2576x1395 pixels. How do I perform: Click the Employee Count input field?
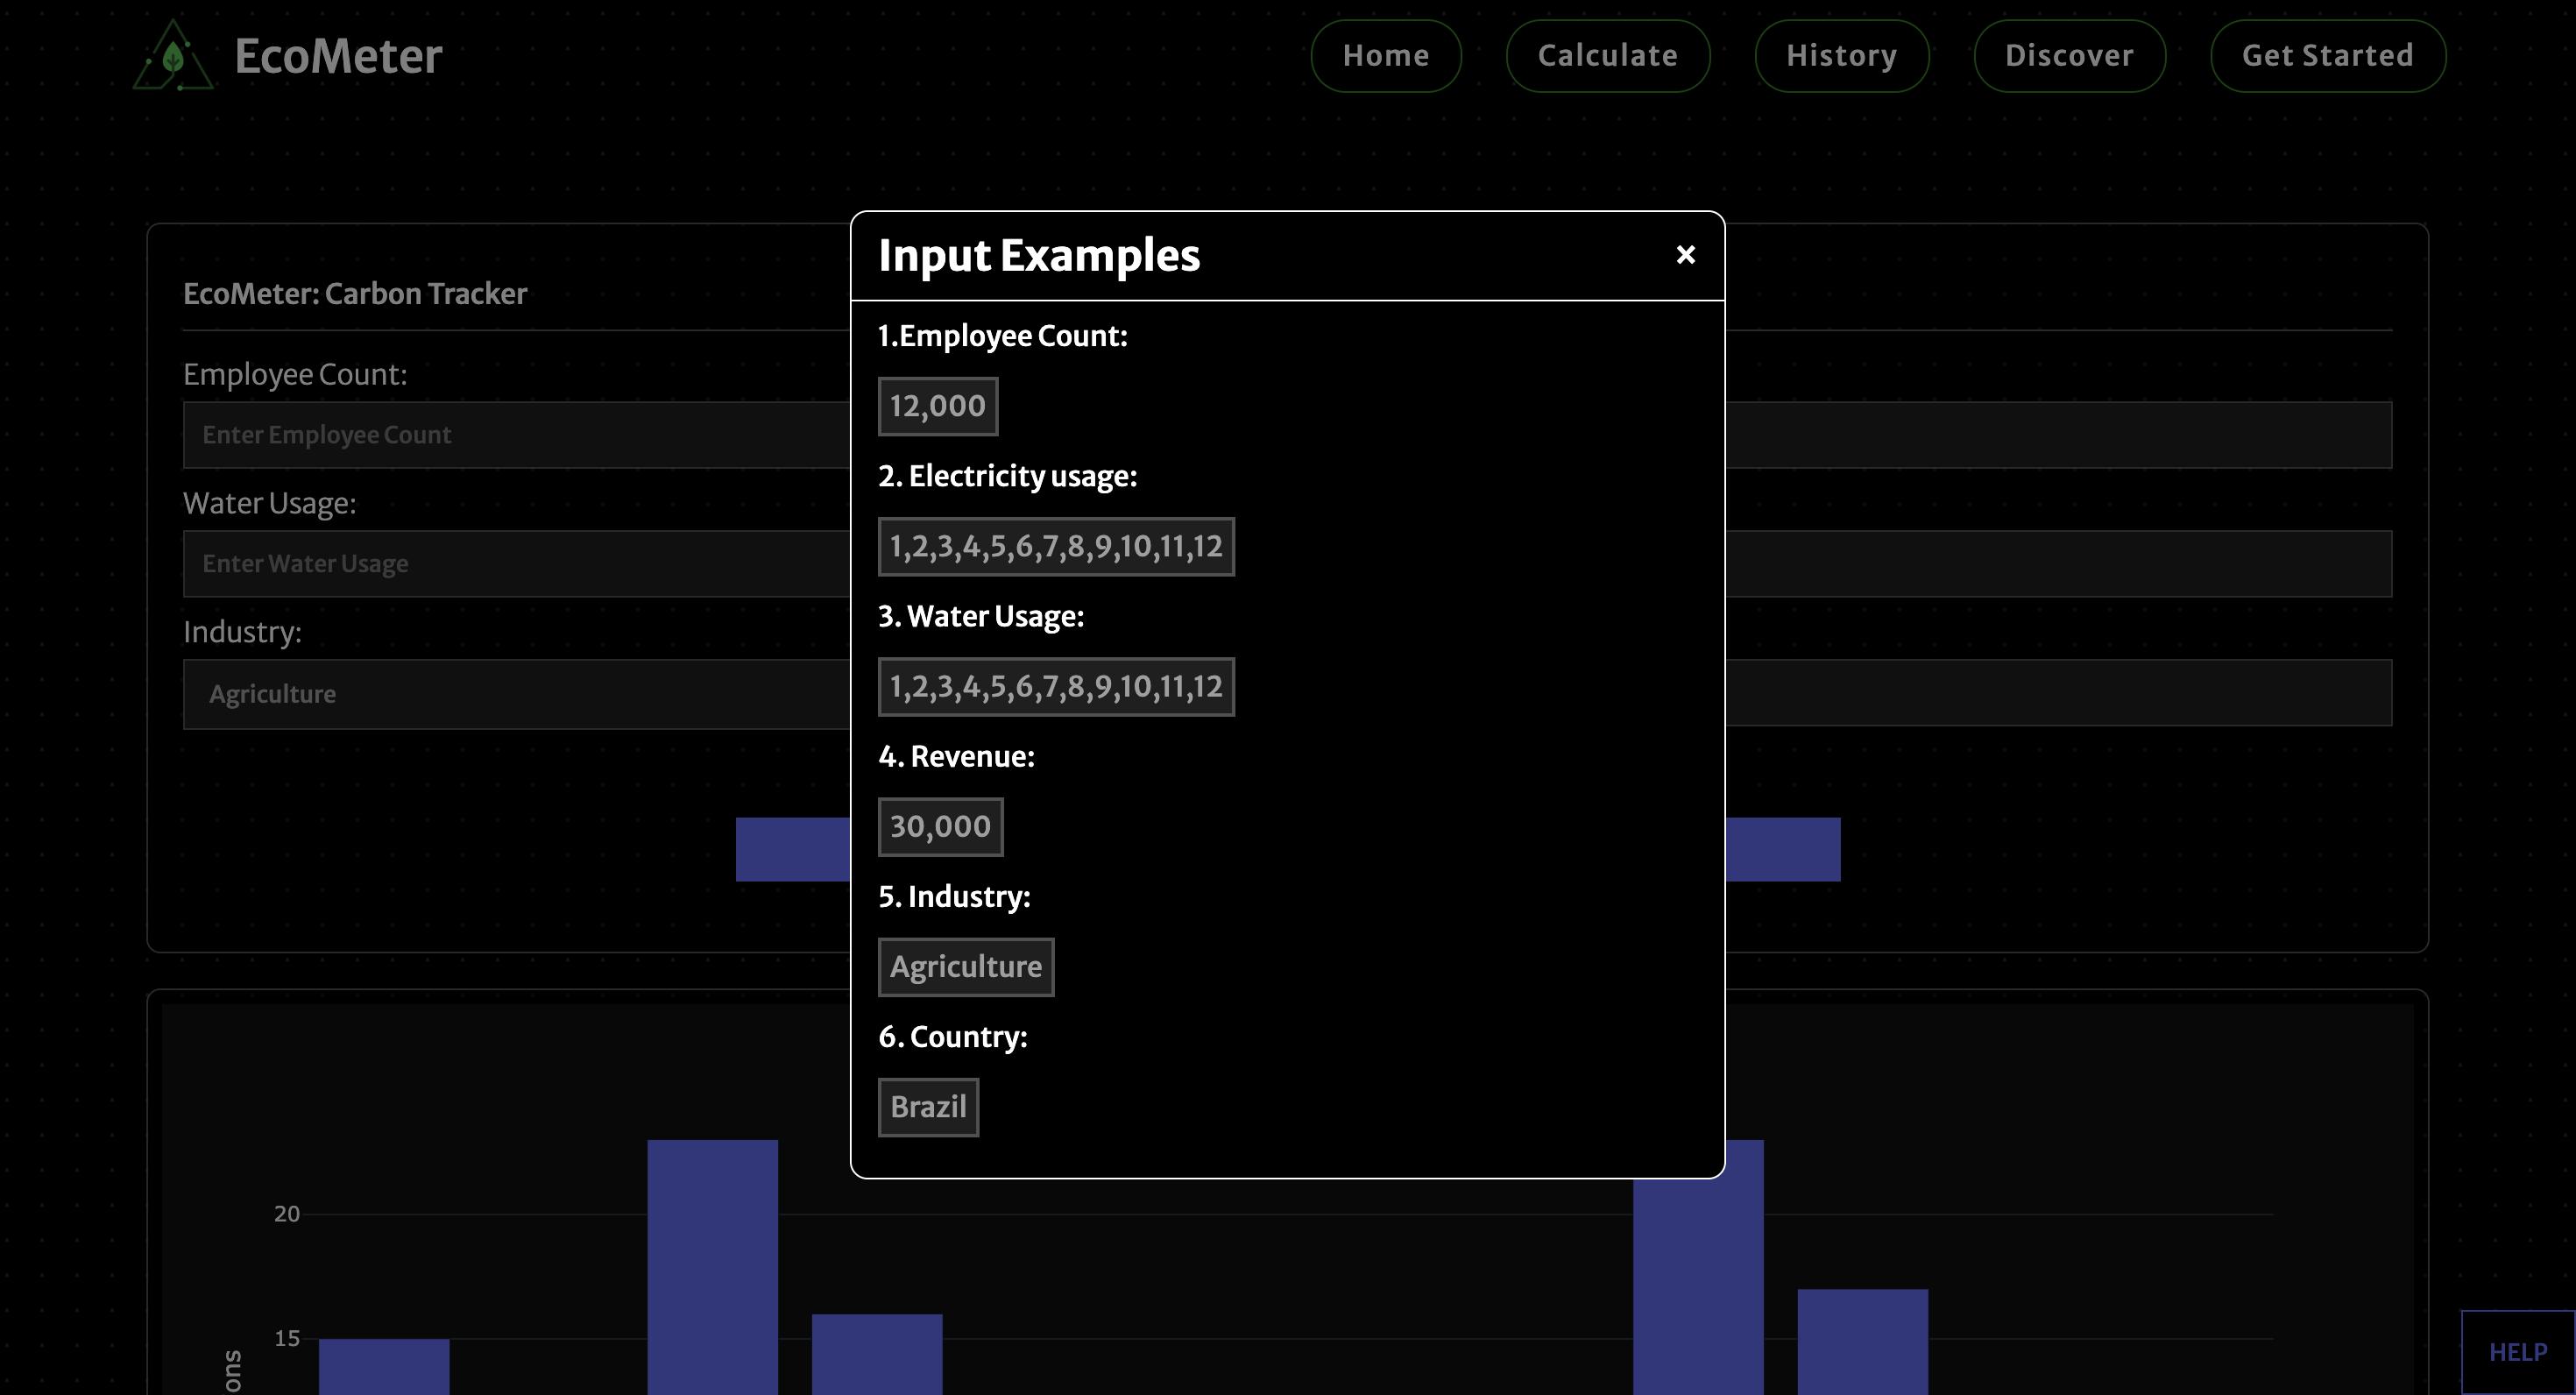point(515,435)
